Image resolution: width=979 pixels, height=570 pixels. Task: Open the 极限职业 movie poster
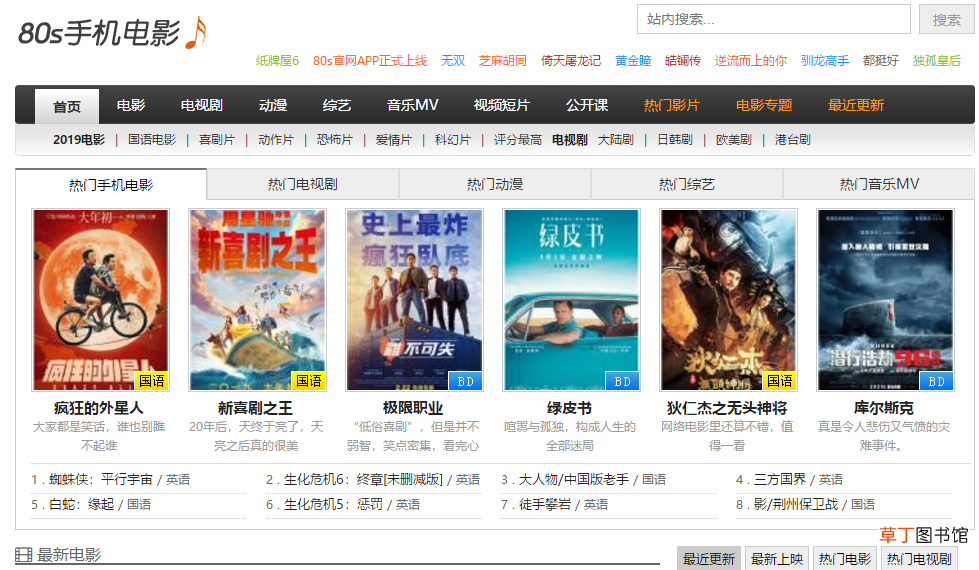(x=415, y=300)
